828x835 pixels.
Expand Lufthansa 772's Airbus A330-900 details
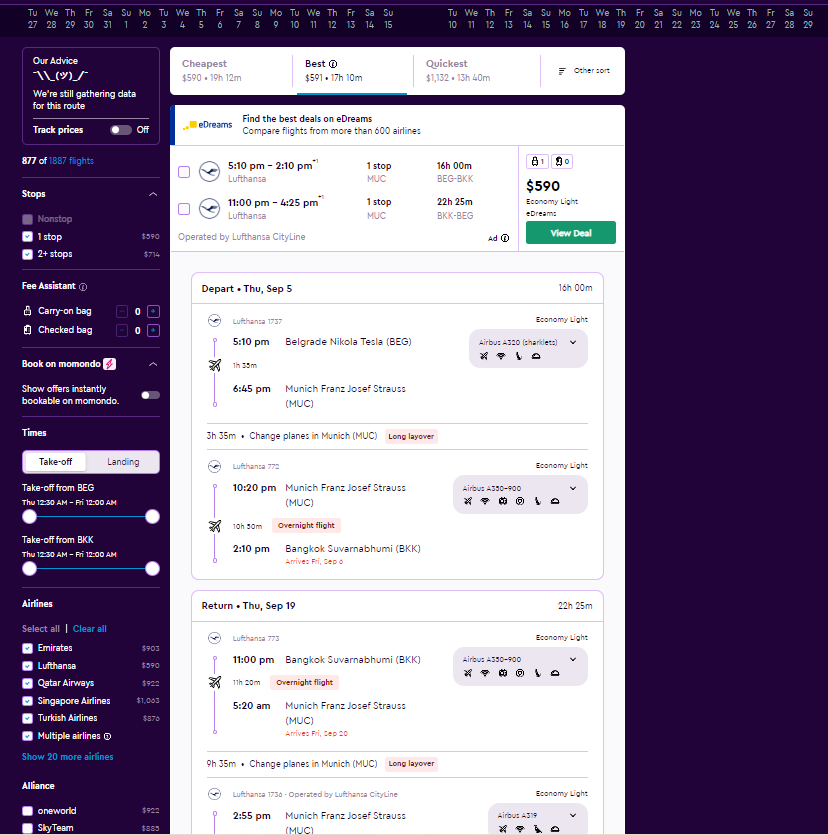(573, 488)
